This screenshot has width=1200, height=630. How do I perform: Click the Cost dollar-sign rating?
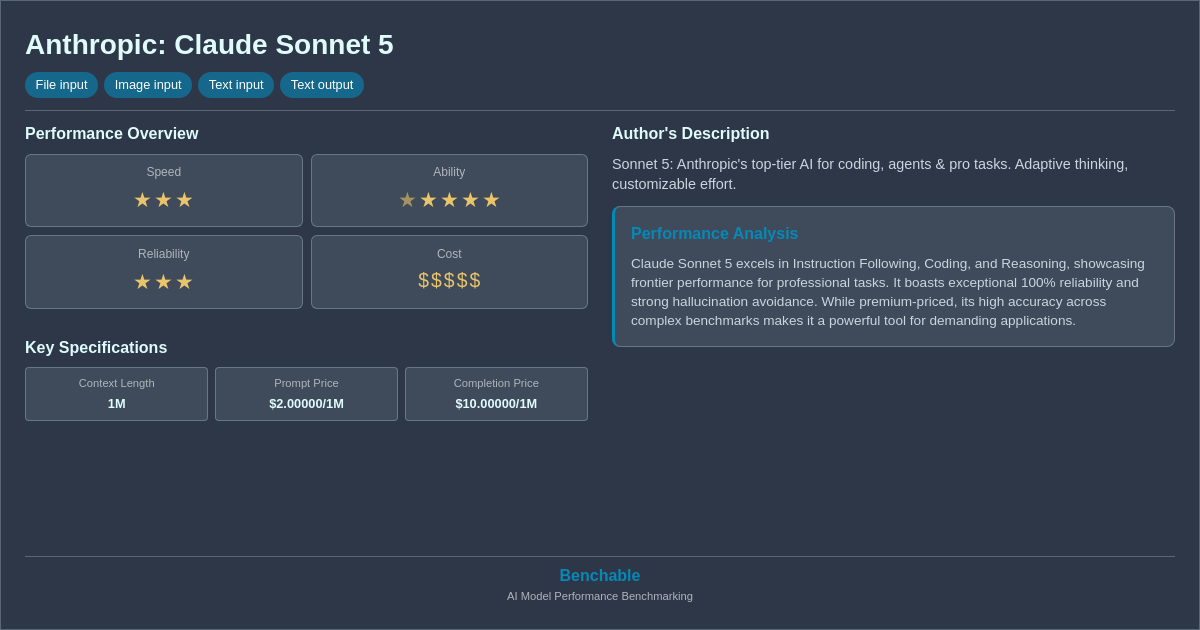click(x=449, y=281)
